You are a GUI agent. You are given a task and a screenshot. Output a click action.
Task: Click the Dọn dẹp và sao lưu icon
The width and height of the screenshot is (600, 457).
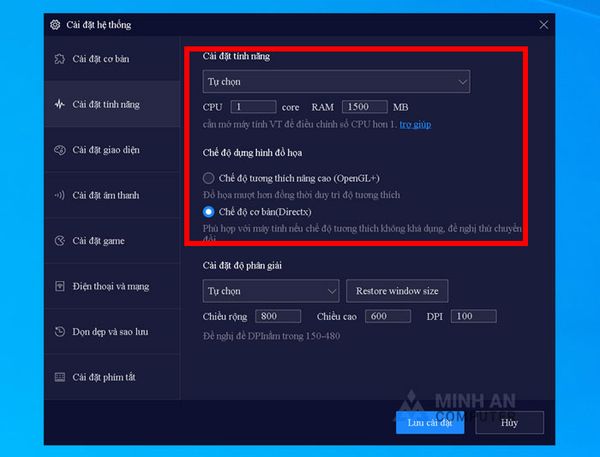(59, 332)
